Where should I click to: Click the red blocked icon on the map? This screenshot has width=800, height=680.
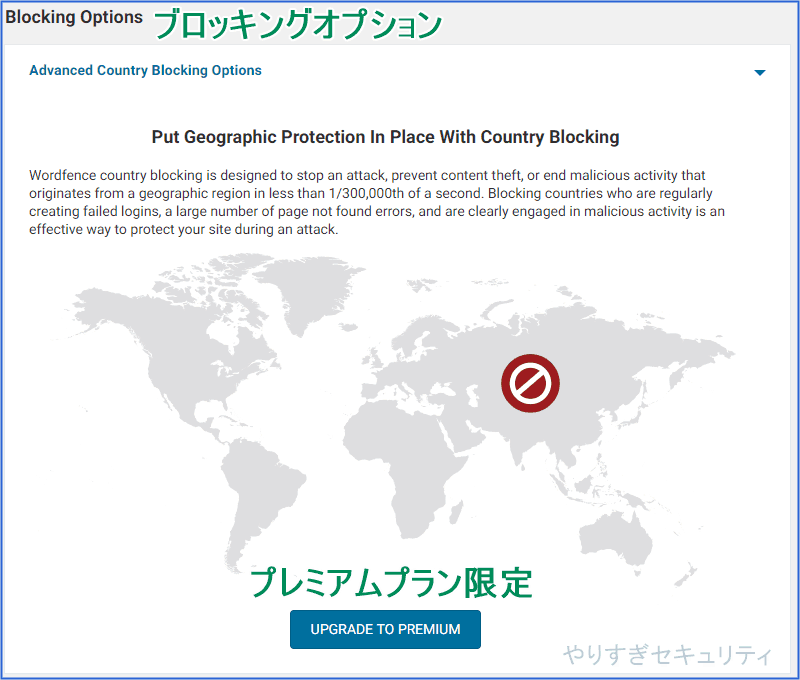530,383
